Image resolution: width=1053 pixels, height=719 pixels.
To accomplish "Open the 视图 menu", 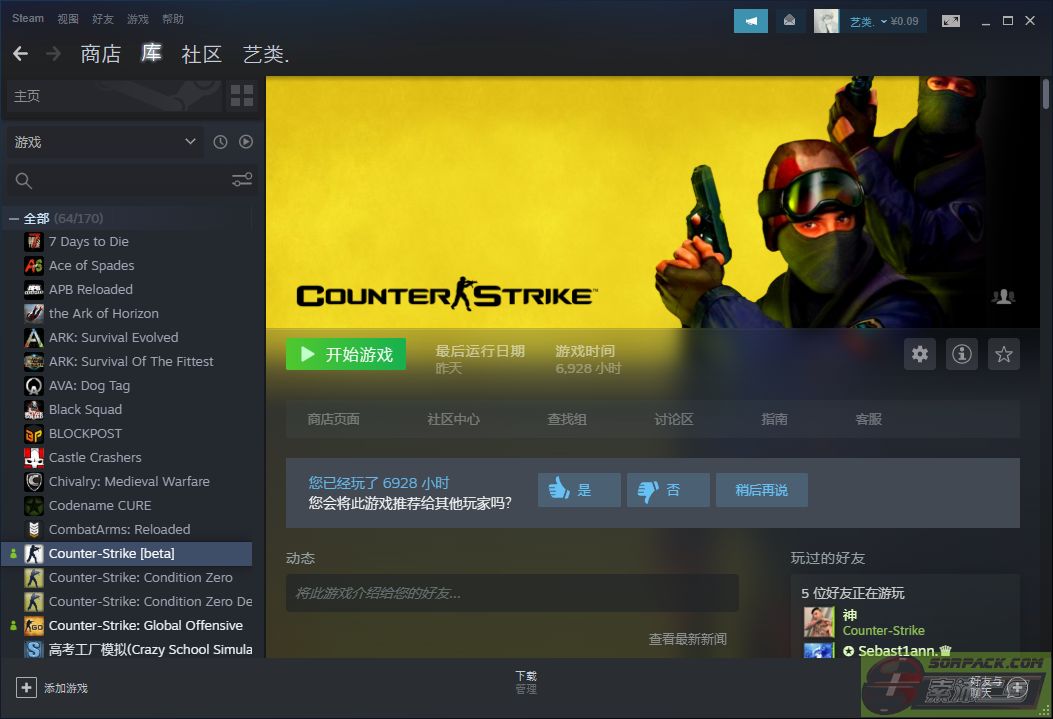I will coord(68,19).
